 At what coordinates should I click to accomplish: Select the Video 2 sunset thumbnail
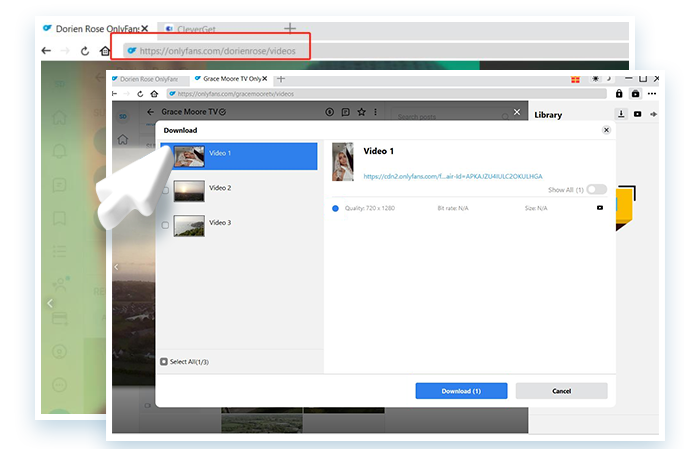189,191
